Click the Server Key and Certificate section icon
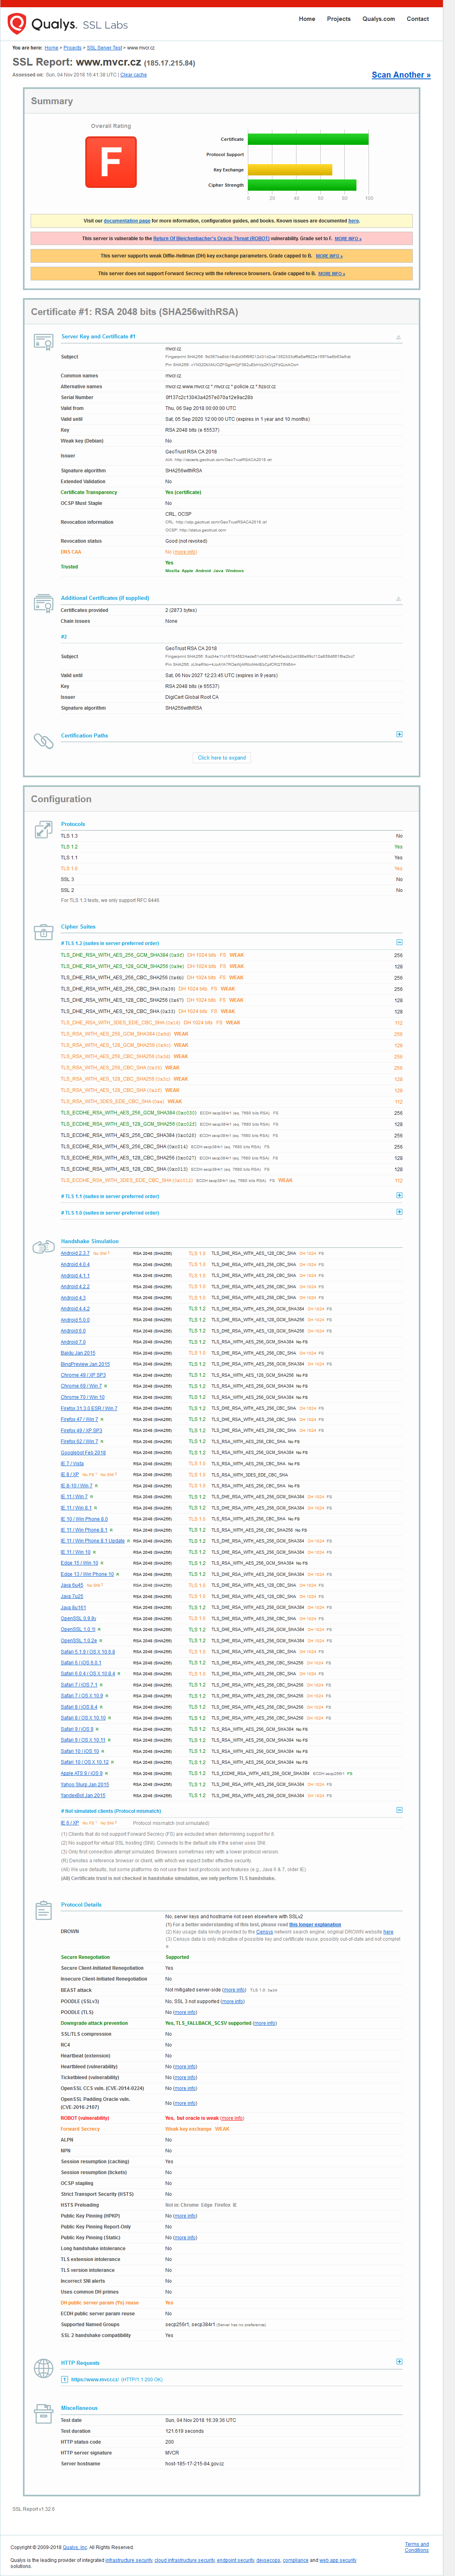The height and width of the screenshot is (2576, 455). coord(43,342)
